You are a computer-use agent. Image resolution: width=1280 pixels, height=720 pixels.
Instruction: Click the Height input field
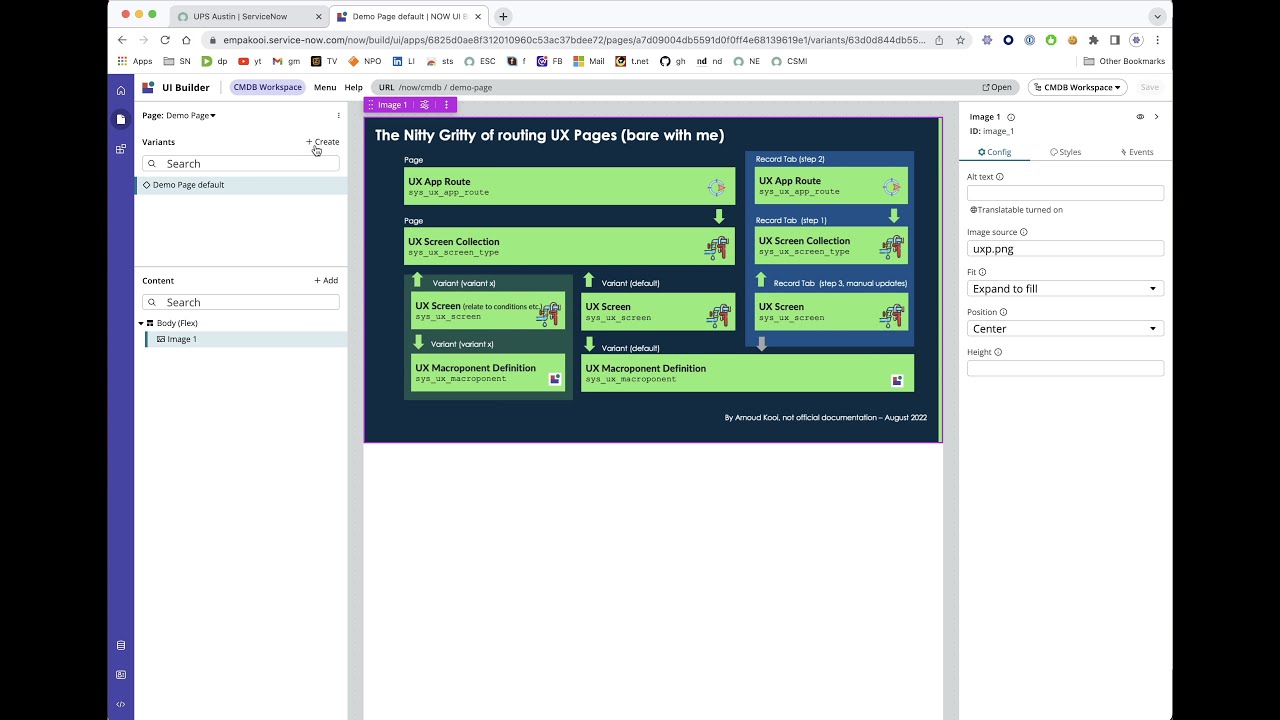(1065, 368)
